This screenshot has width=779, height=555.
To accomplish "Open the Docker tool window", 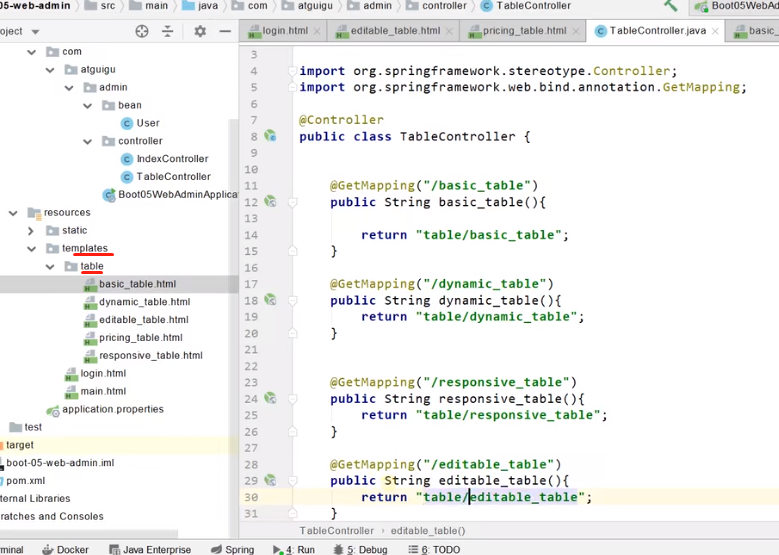I will click(66, 549).
